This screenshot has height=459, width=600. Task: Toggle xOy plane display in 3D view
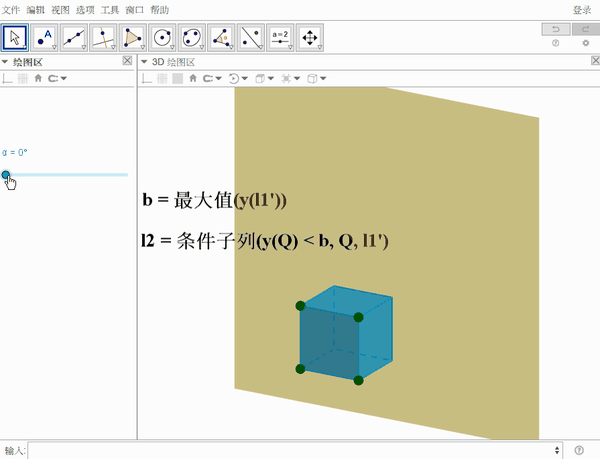point(178,78)
